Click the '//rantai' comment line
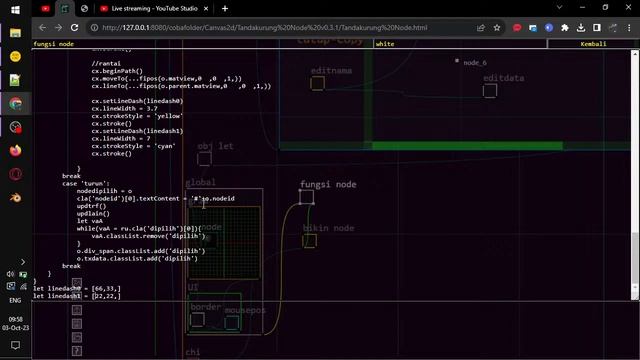Screen dimensions: 640x360 [106, 63]
